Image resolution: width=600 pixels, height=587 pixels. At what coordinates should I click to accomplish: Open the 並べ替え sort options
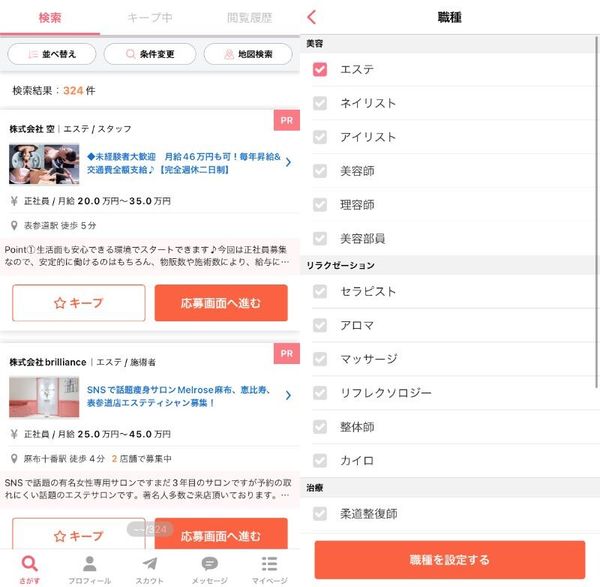(x=52, y=54)
